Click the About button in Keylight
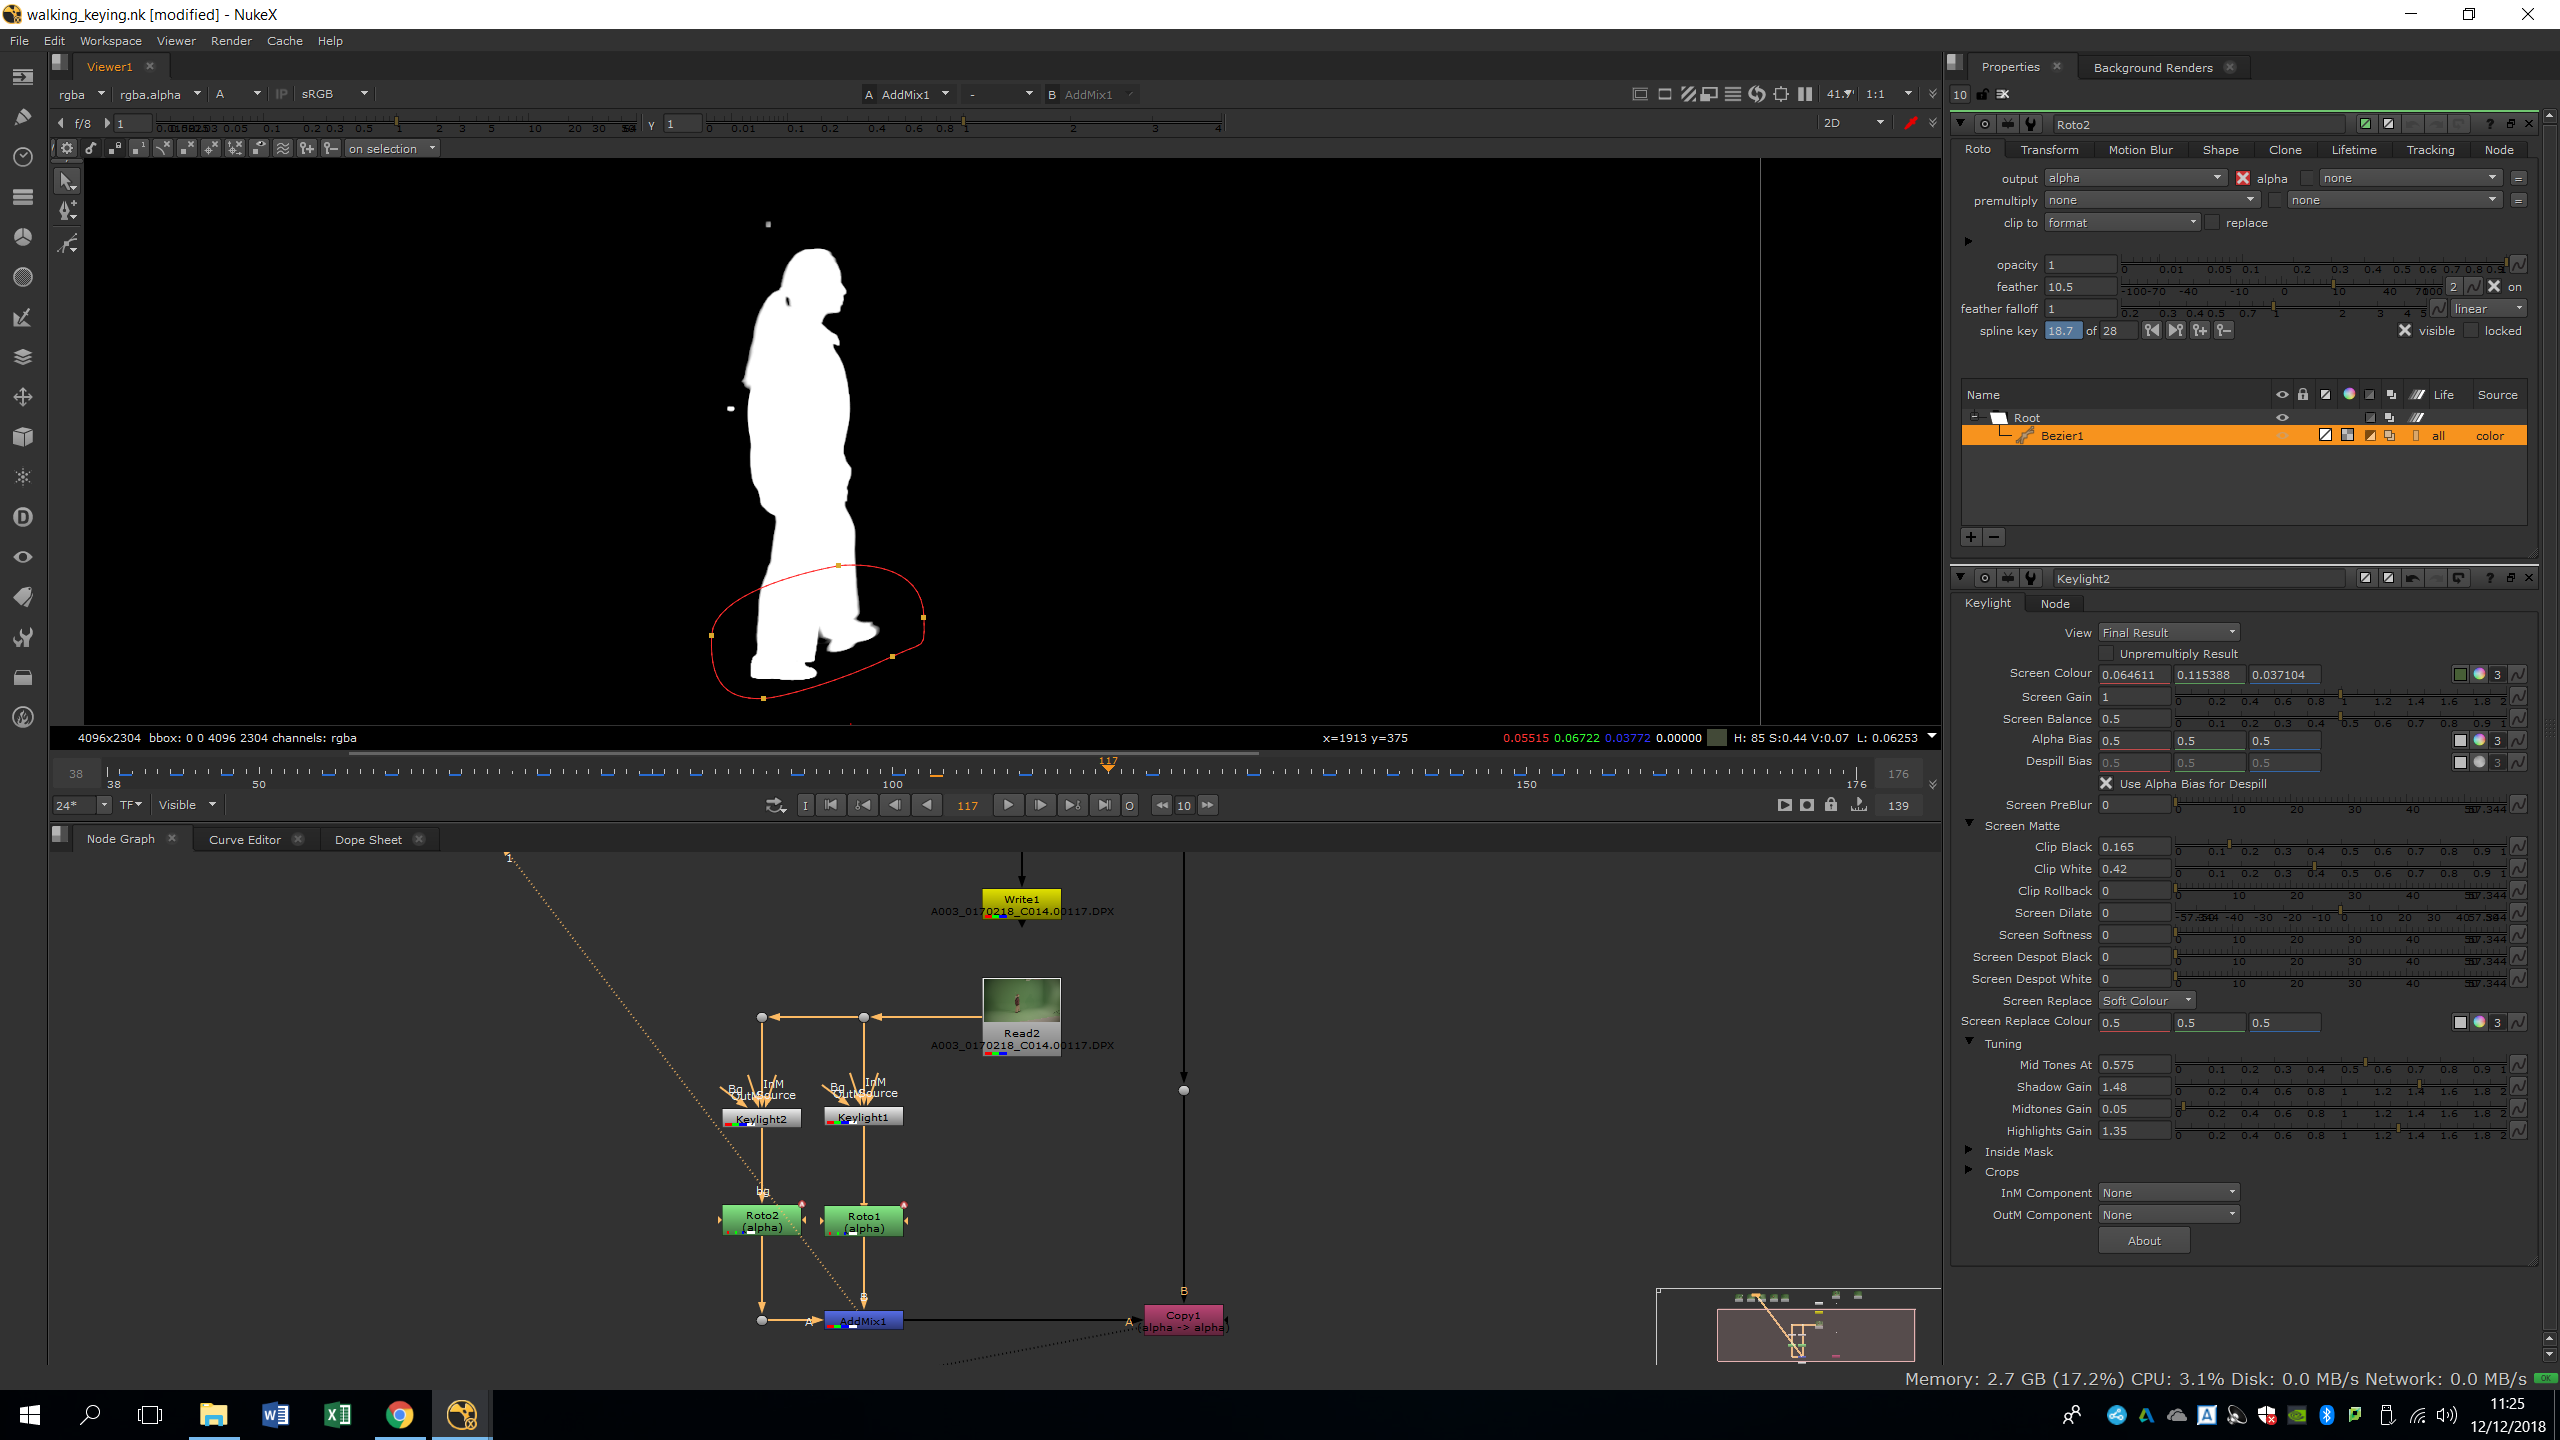The image size is (2560, 1440). tap(2143, 1241)
